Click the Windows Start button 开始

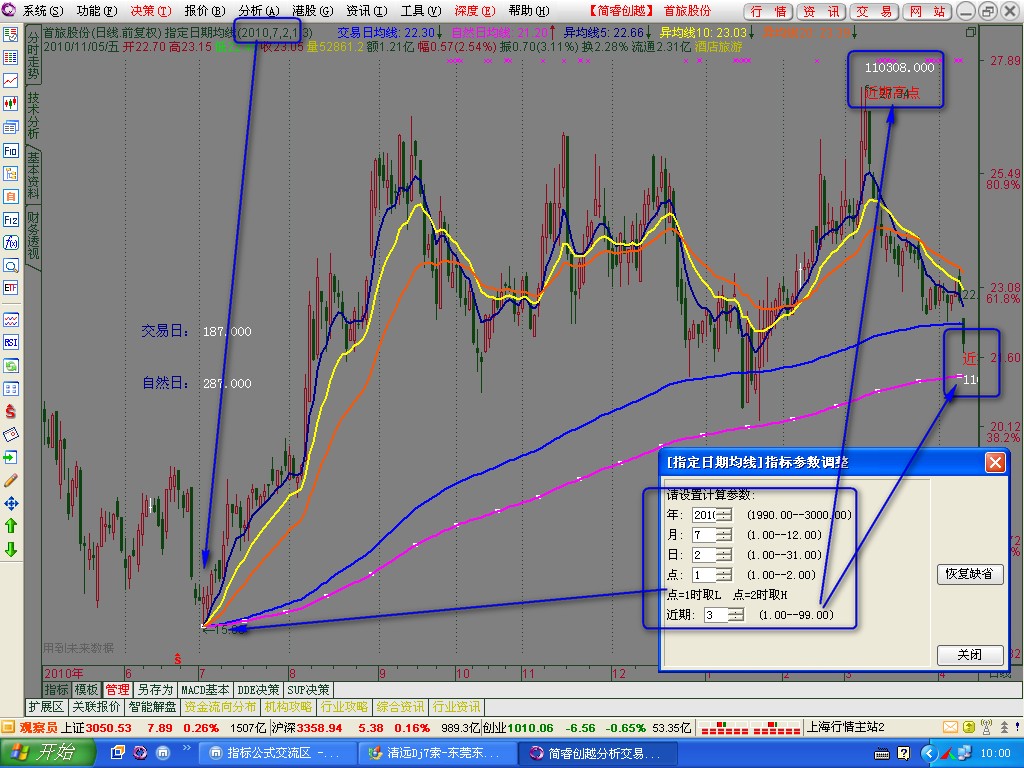pos(46,753)
